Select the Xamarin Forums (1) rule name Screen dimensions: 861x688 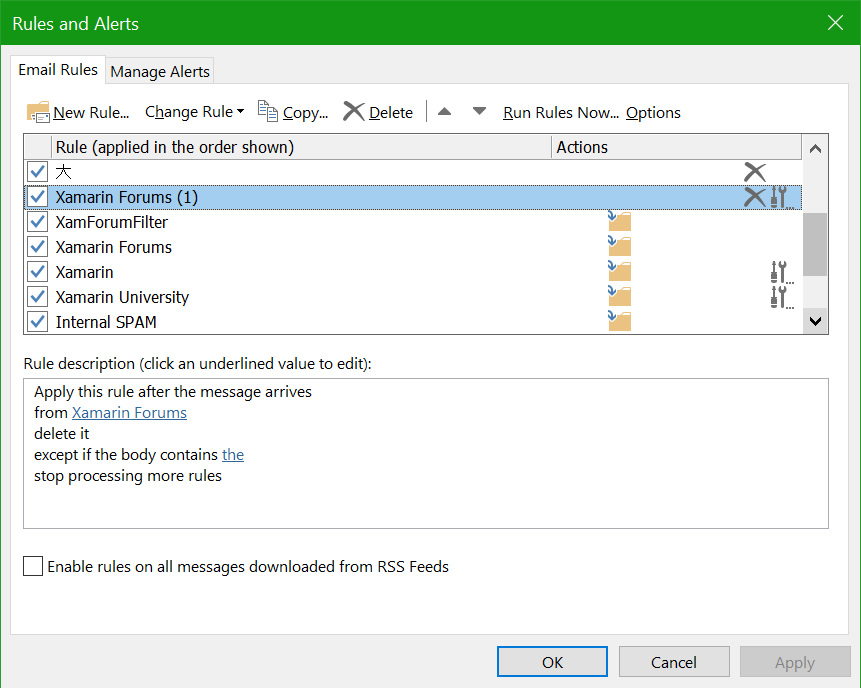[126, 197]
